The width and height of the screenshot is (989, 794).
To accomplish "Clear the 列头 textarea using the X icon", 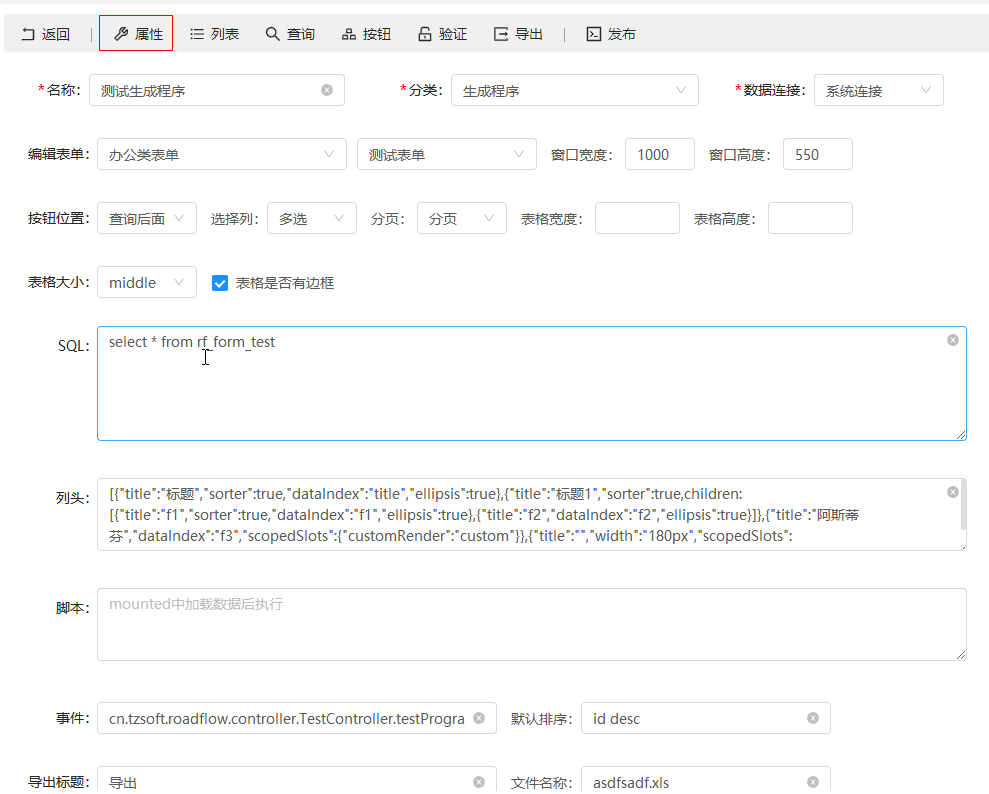I will click(x=952, y=492).
